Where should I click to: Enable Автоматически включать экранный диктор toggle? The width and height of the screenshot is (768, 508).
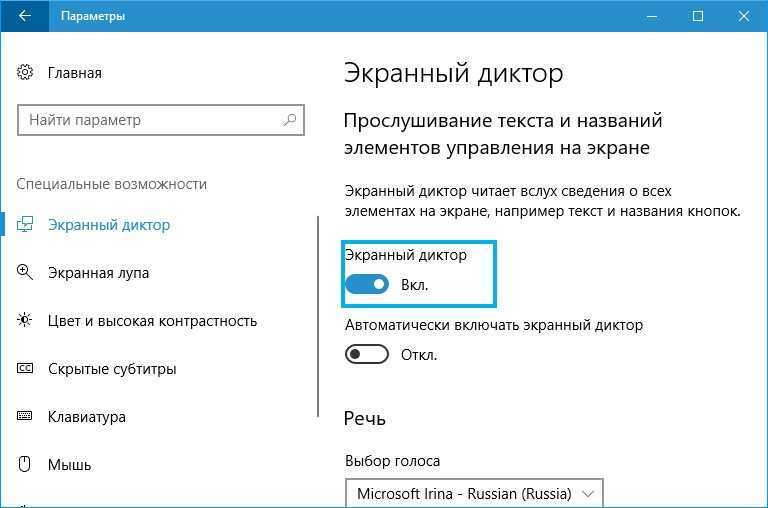tap(367, 354)
